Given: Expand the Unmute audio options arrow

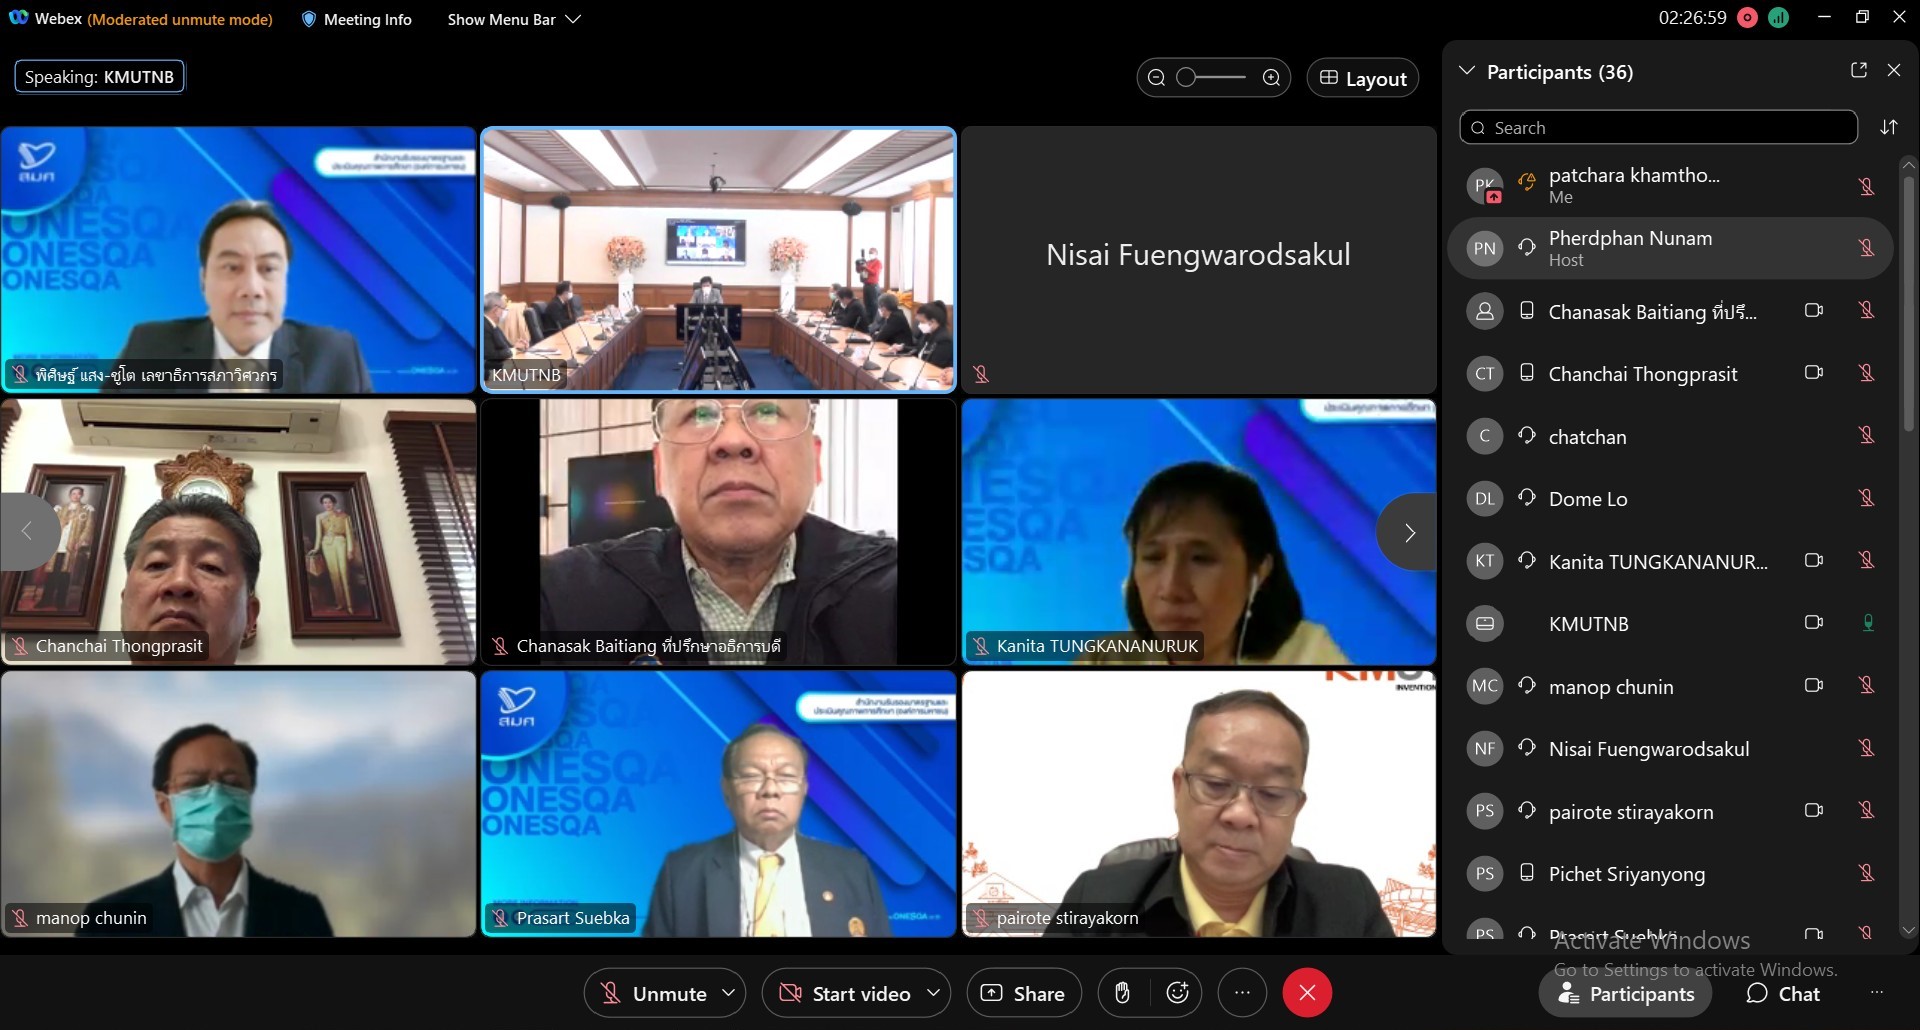Looking at the screenshot, I should 729,993.
